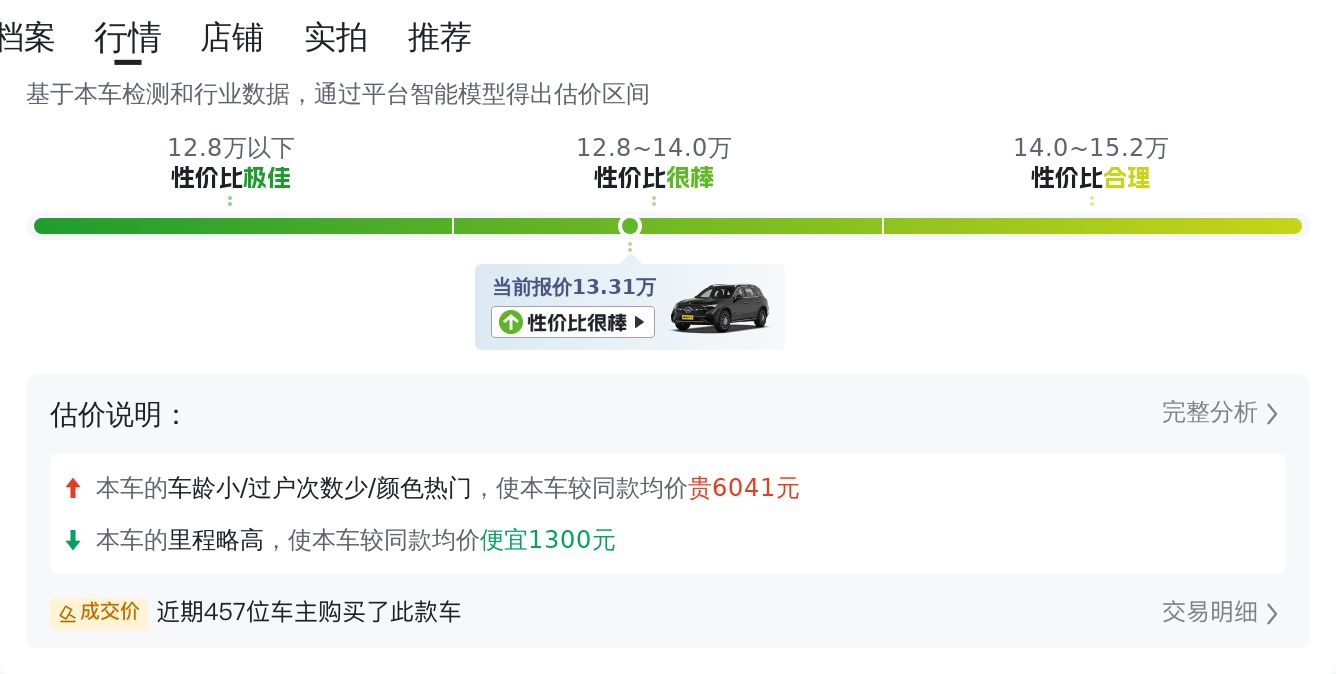1336x674 pixels.
Task: Click the green down arrow icon
Action: pos(72,540)
